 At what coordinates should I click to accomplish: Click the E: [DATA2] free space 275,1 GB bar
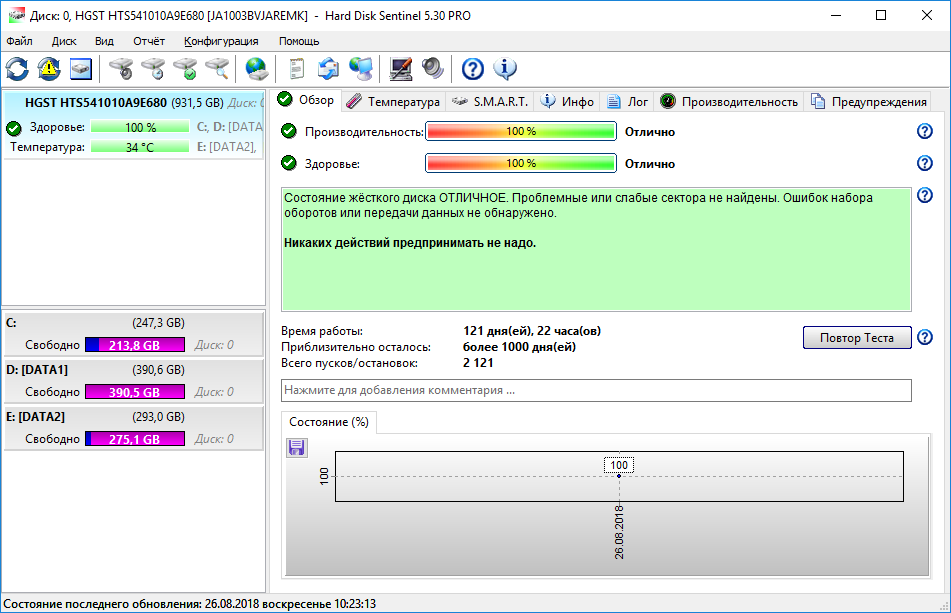coord(135,439)
